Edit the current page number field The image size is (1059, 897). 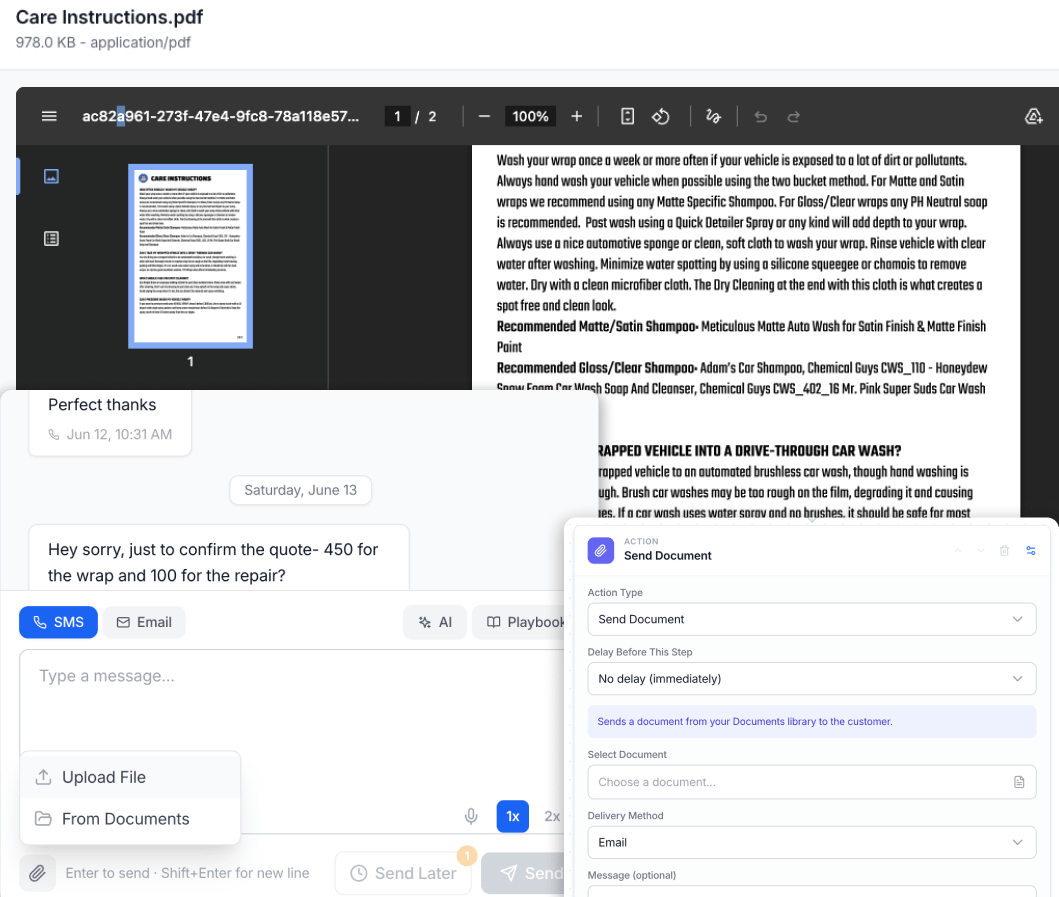tap(397, 116)
